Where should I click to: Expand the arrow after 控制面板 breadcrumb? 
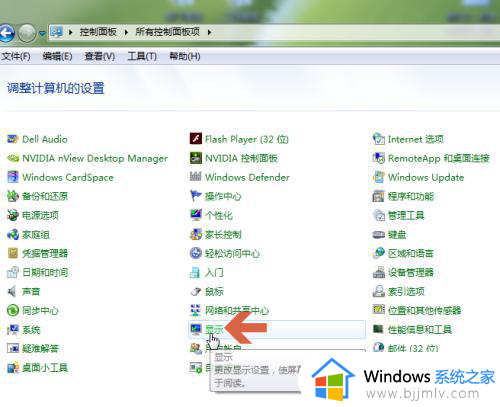(126, 32)
